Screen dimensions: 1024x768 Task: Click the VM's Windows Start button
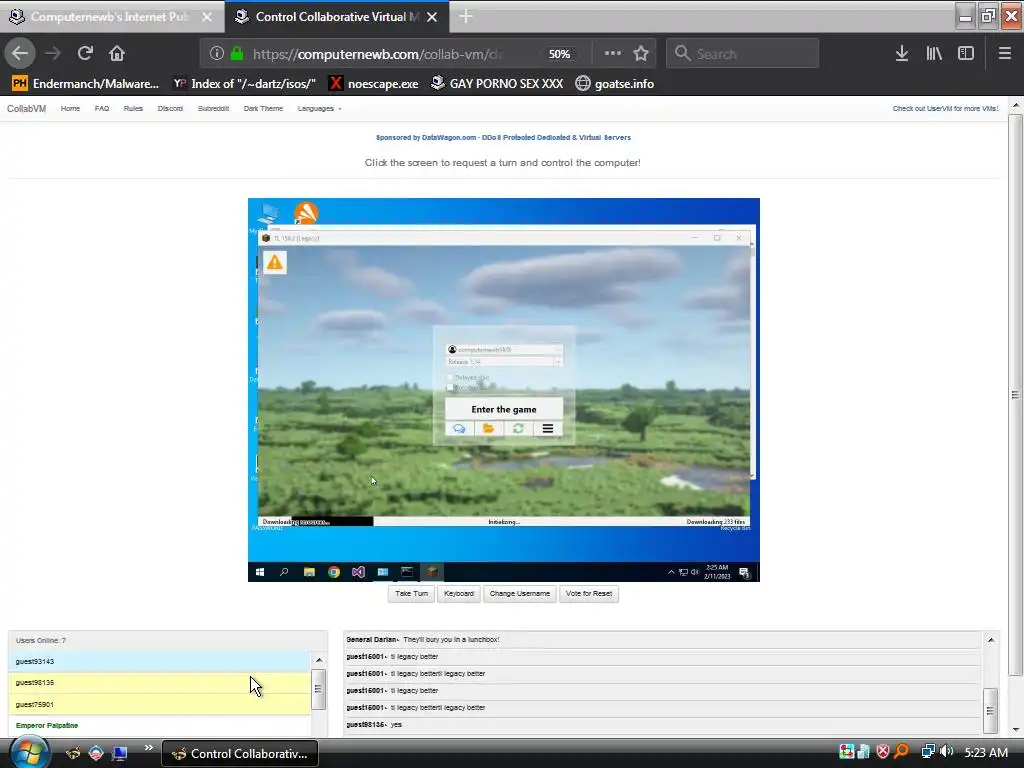[x=260, y=572]
